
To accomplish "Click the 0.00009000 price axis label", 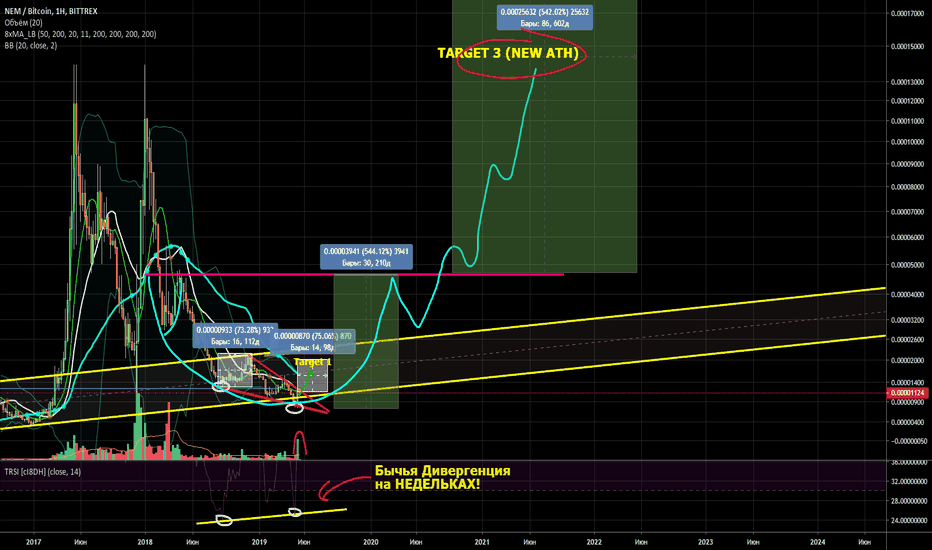I will (908, 164).
